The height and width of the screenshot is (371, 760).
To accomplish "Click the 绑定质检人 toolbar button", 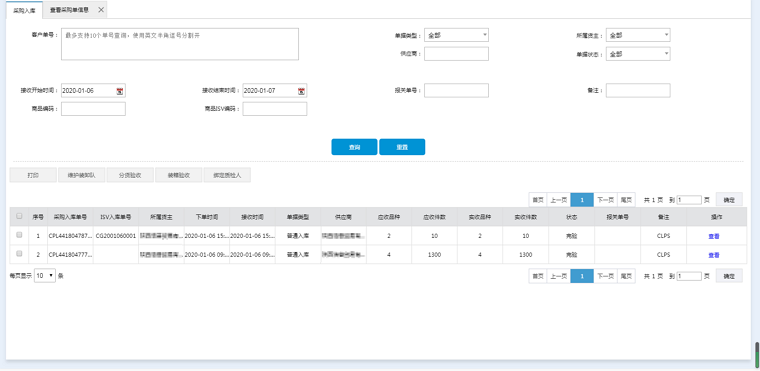I will (227, 176).
